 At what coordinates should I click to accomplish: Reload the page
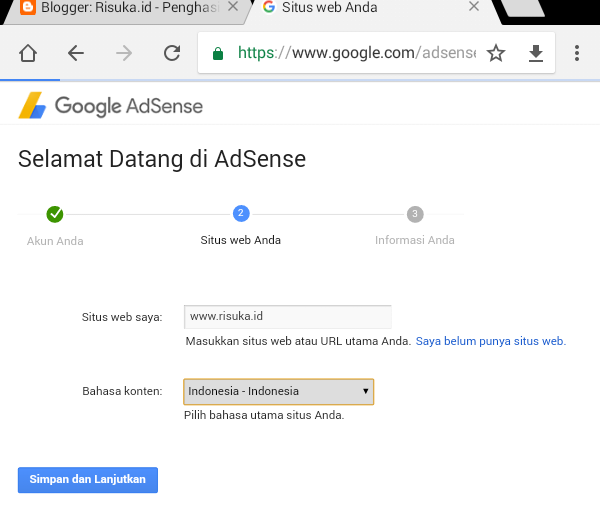pyautogui.click(x=172, y=53)
